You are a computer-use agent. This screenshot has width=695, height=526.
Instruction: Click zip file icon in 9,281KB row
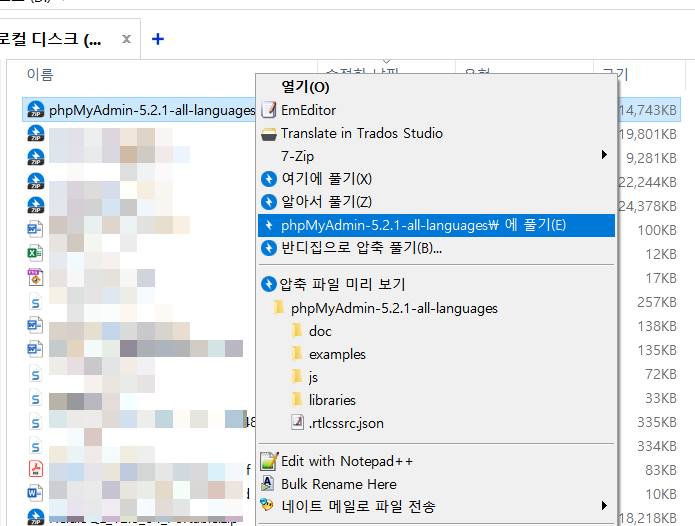(35, 157)
